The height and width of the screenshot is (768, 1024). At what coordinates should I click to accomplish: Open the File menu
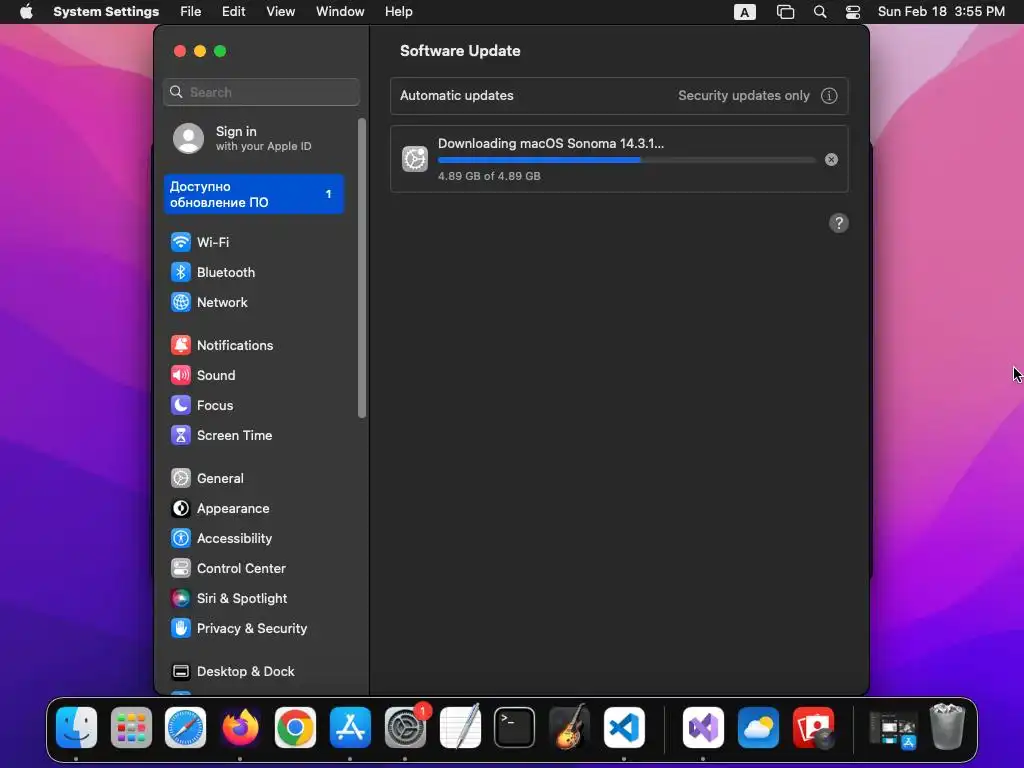click(191, 12)
